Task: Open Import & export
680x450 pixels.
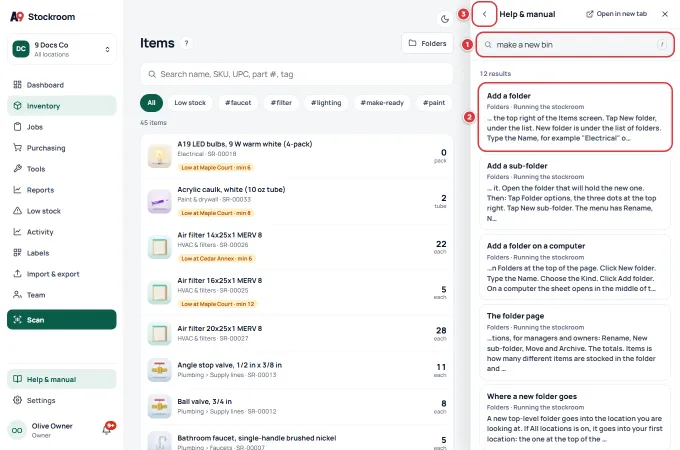Action: (62, 274)
